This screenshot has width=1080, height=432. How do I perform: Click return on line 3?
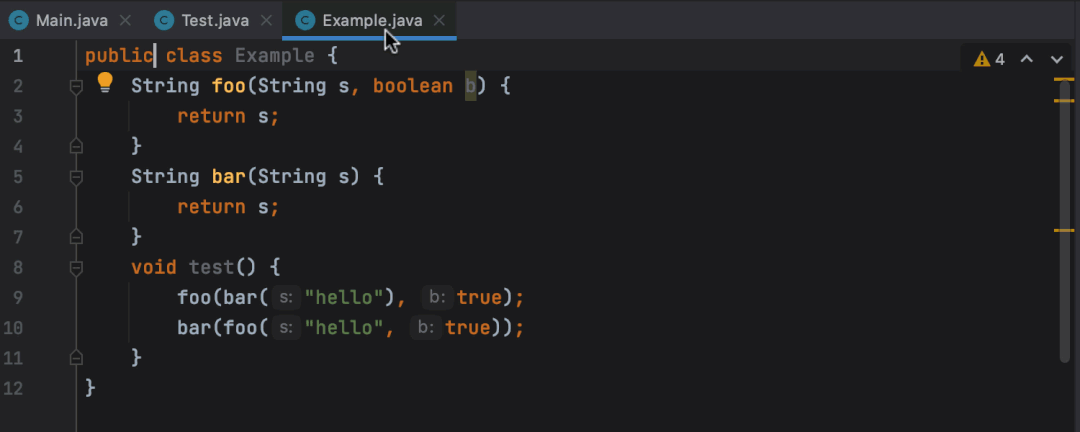tap(211, 116)
